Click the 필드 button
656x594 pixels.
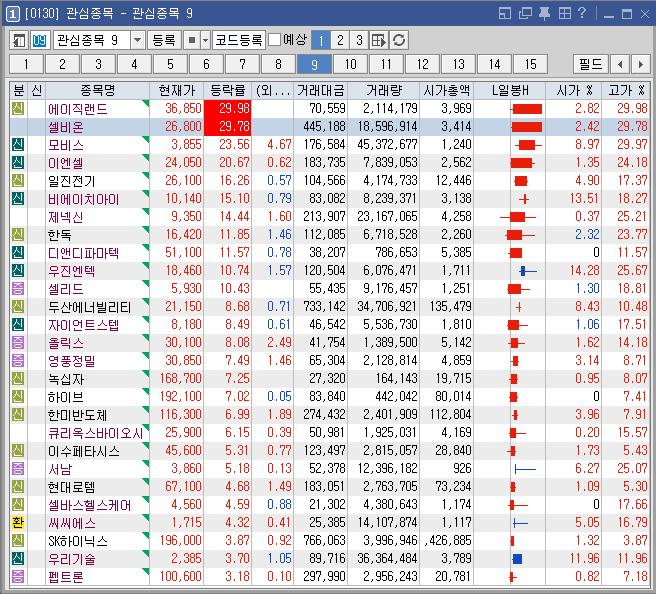click(590, 64)
